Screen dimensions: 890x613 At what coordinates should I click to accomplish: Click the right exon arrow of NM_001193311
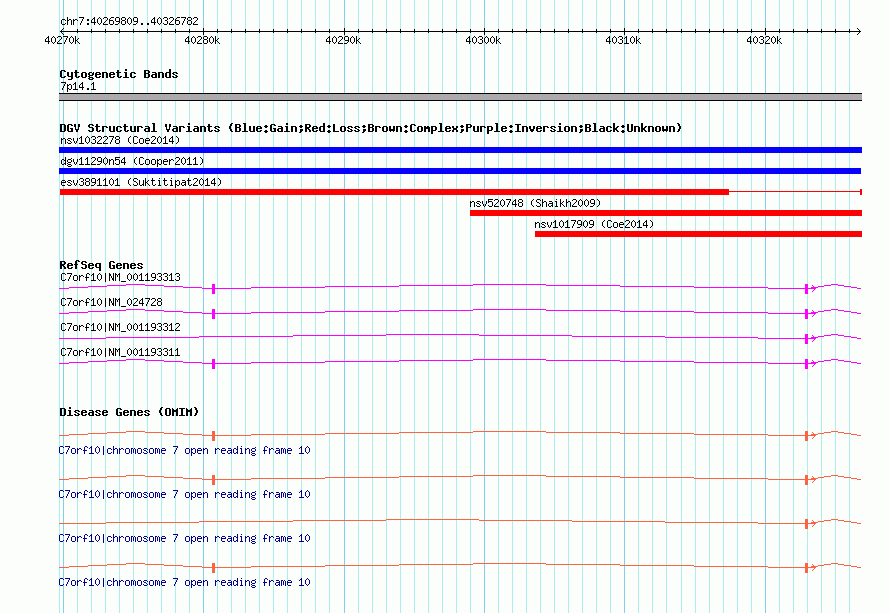tap(810, 364)
